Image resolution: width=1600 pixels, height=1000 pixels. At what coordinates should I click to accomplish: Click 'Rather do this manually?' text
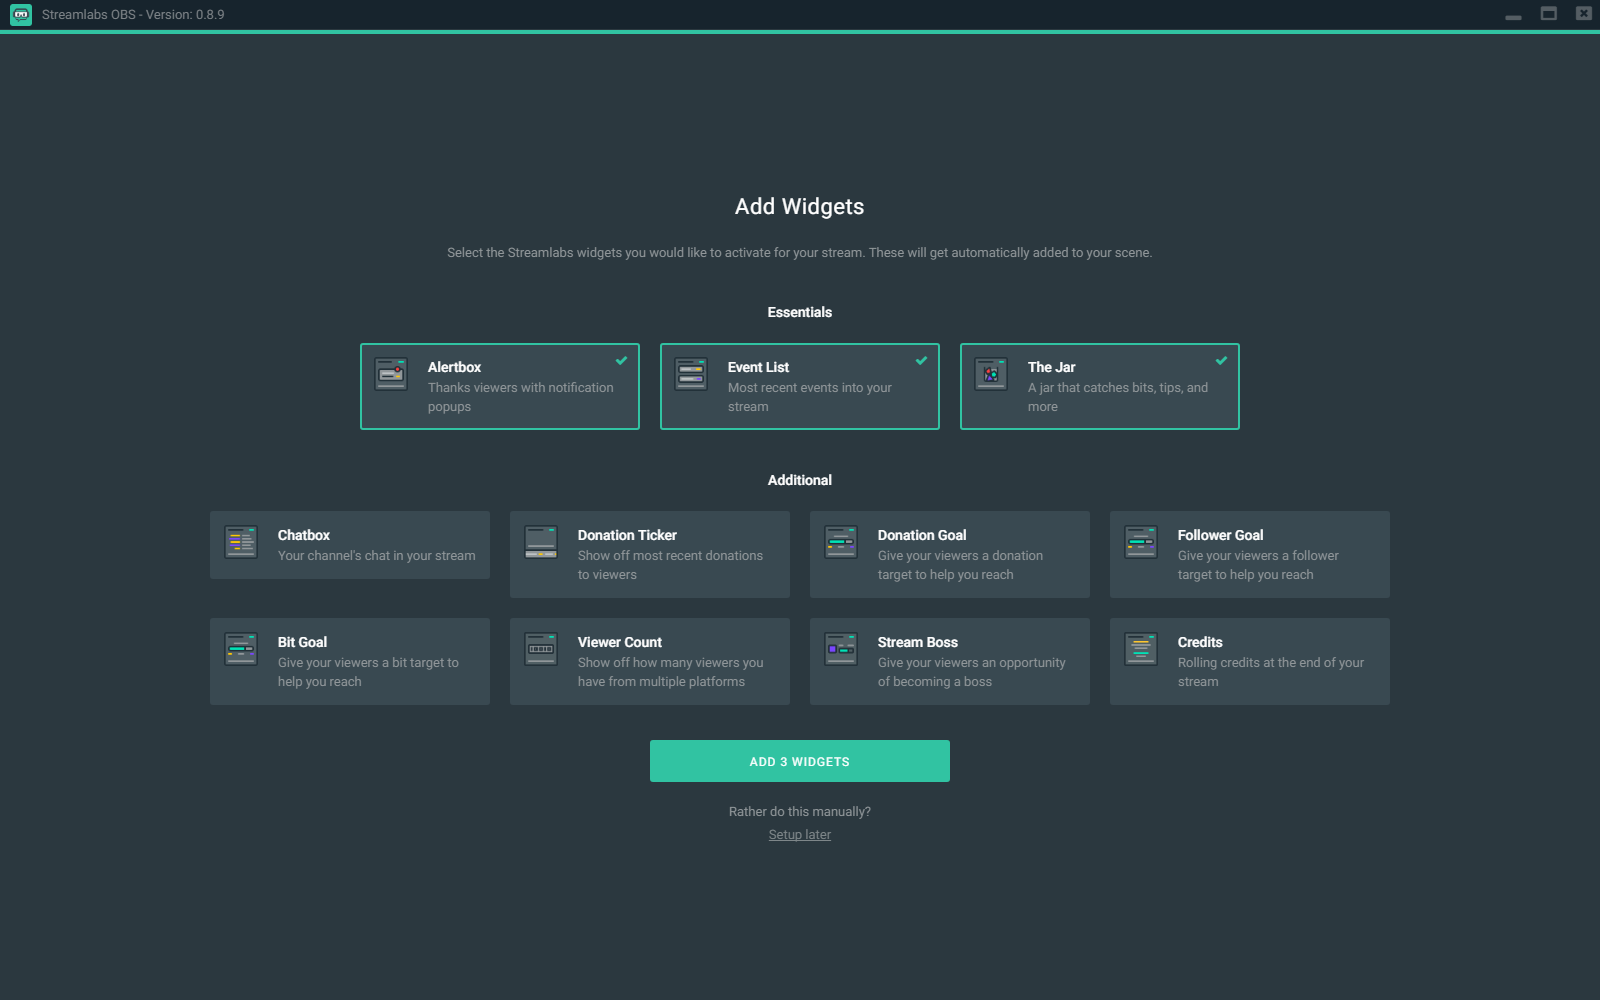click(x=800, y=812)
